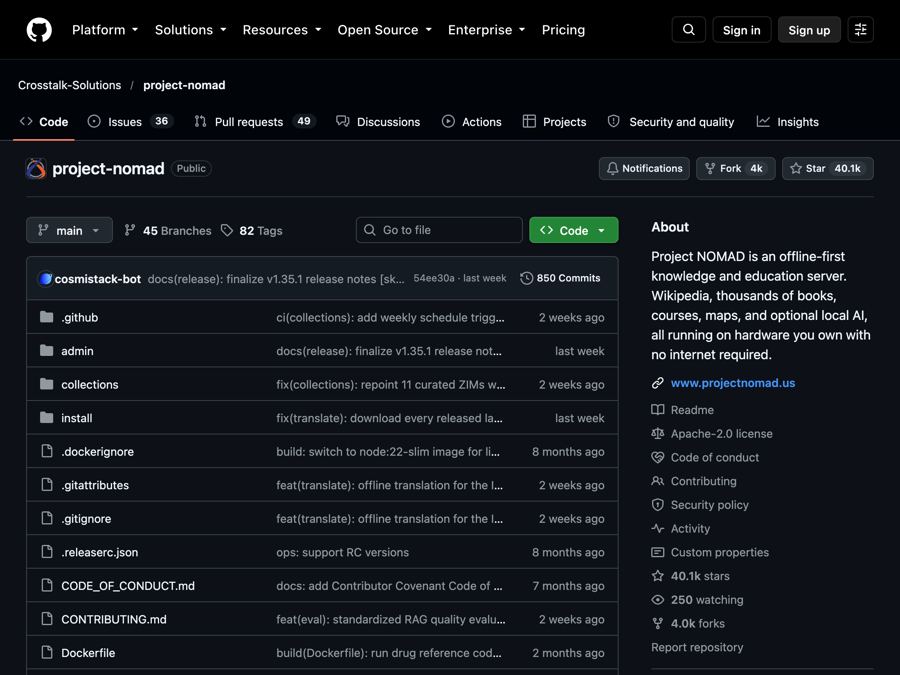Open the Actions tab
Image resolution: width=900 pixels, height=675 pixels.
coord(472,122)
